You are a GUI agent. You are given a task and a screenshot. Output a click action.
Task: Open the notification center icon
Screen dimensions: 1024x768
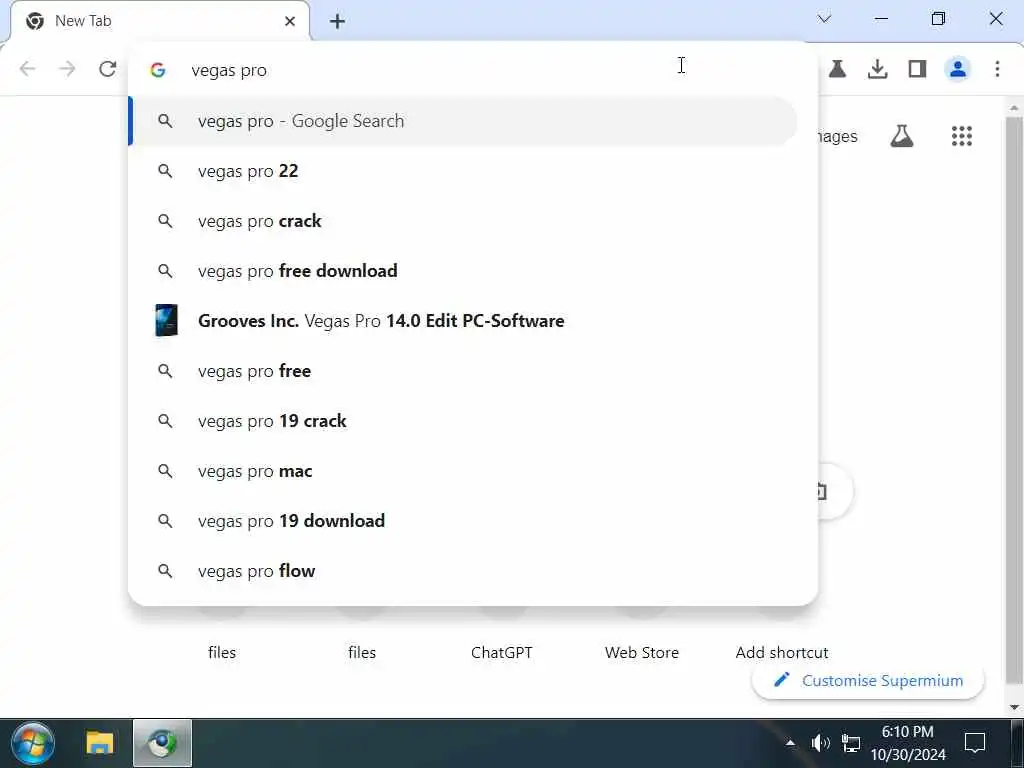pos(975,743)
